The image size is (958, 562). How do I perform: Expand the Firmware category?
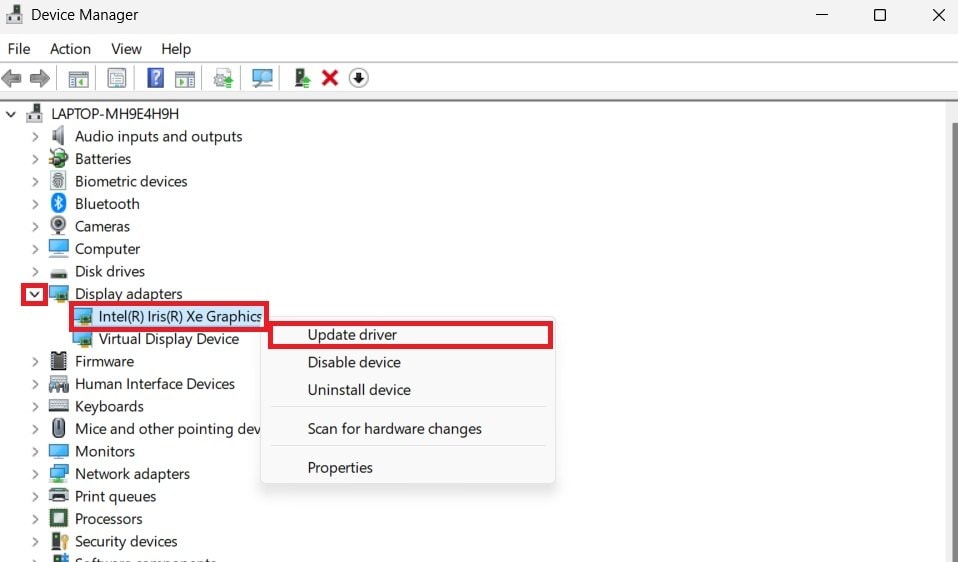[35, 362]
